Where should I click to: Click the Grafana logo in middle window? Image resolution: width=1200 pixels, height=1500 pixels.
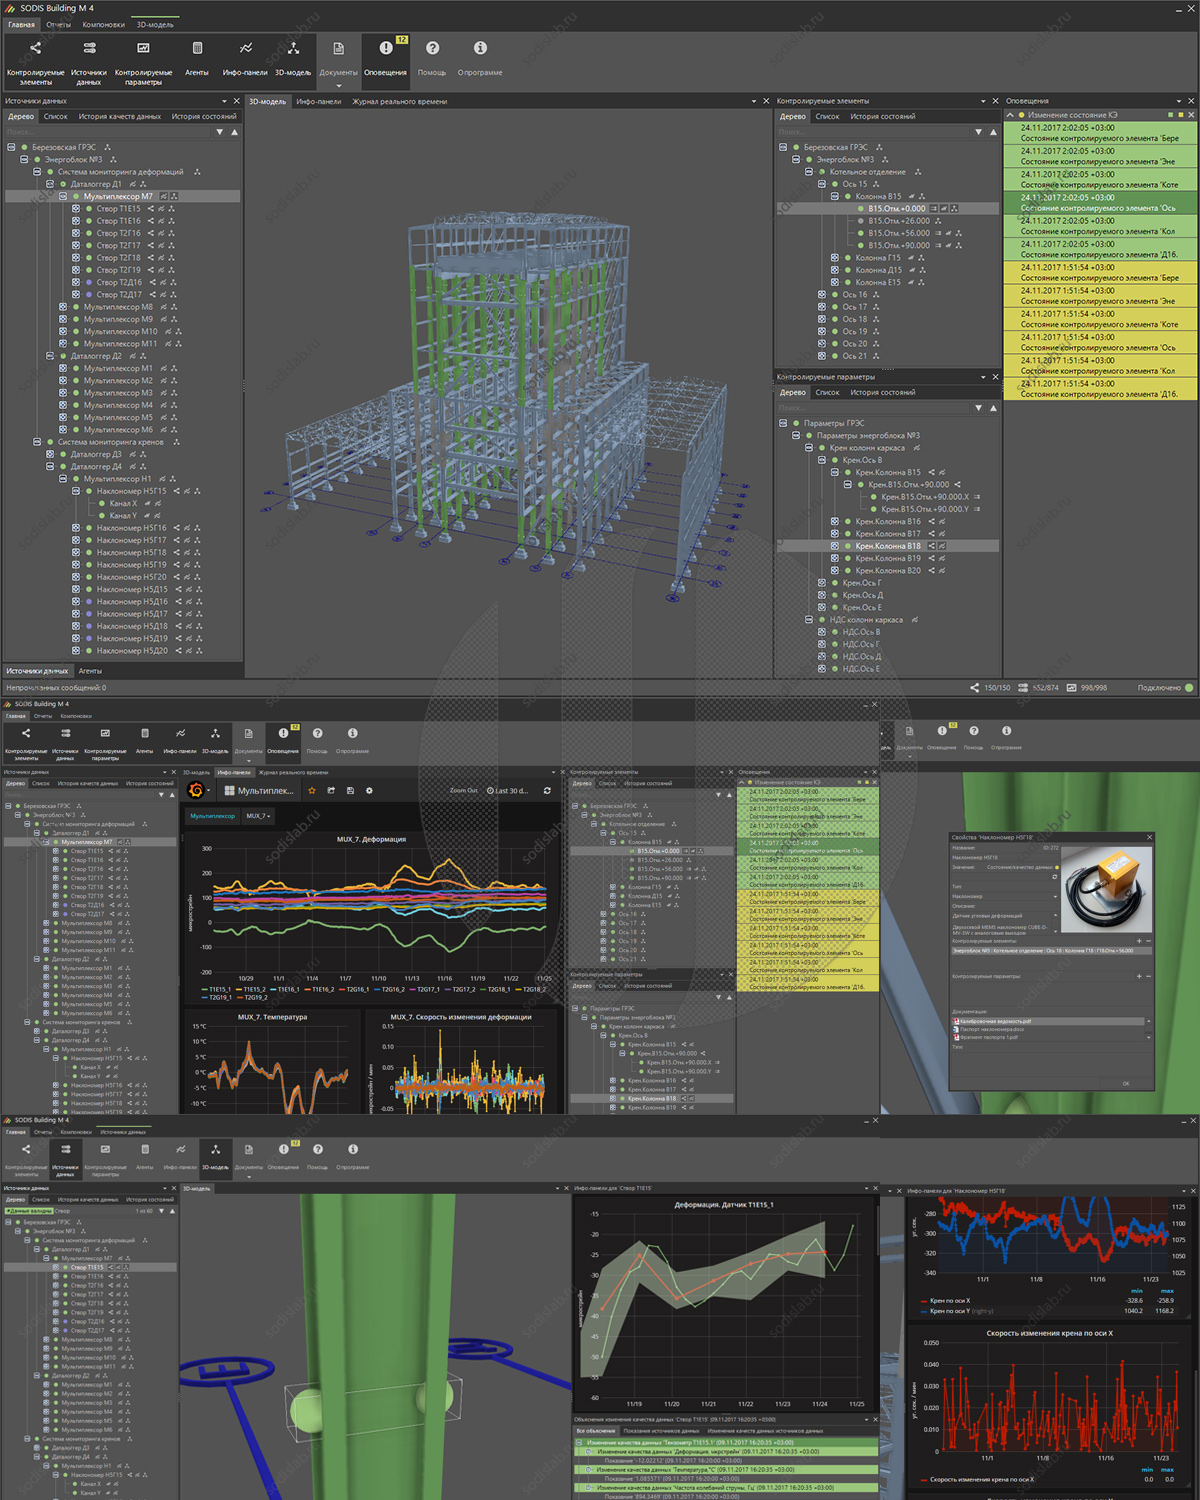pos(196,790)
